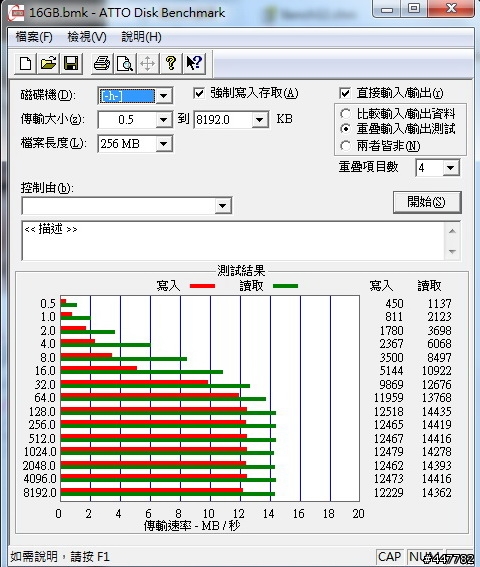Open 重疊項目數 dropdown showing 4
The height and width of the screenshot is (567, 480).
point(451,168)
